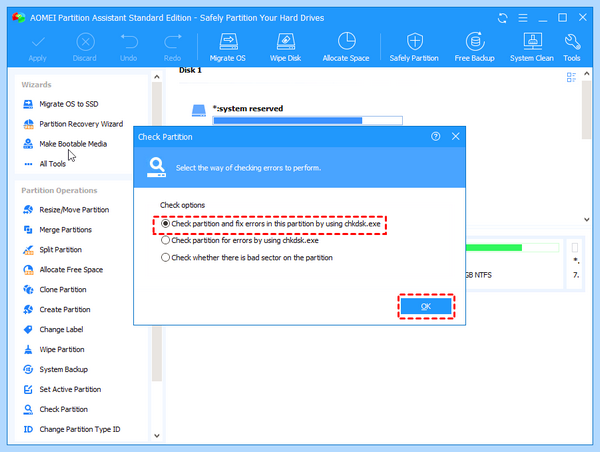Screen dimensions: 600x452
Task: Close the Check Partition dialog
Action: pos(455,136)
